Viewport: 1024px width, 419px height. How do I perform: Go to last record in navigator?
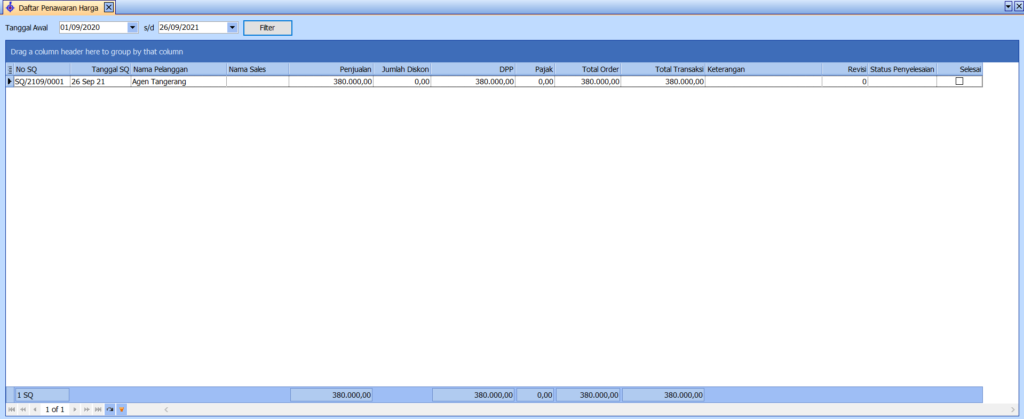tap(98, 410)
